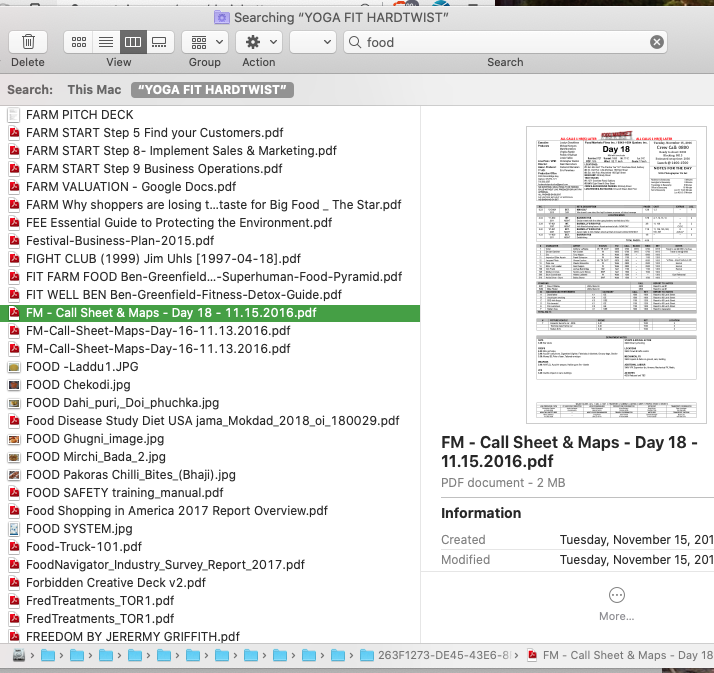Image resolution: width=714 pixels, height=673 pixels.
Task: Select FARM PITCH DECK file
Action: [x=80, y=115]
